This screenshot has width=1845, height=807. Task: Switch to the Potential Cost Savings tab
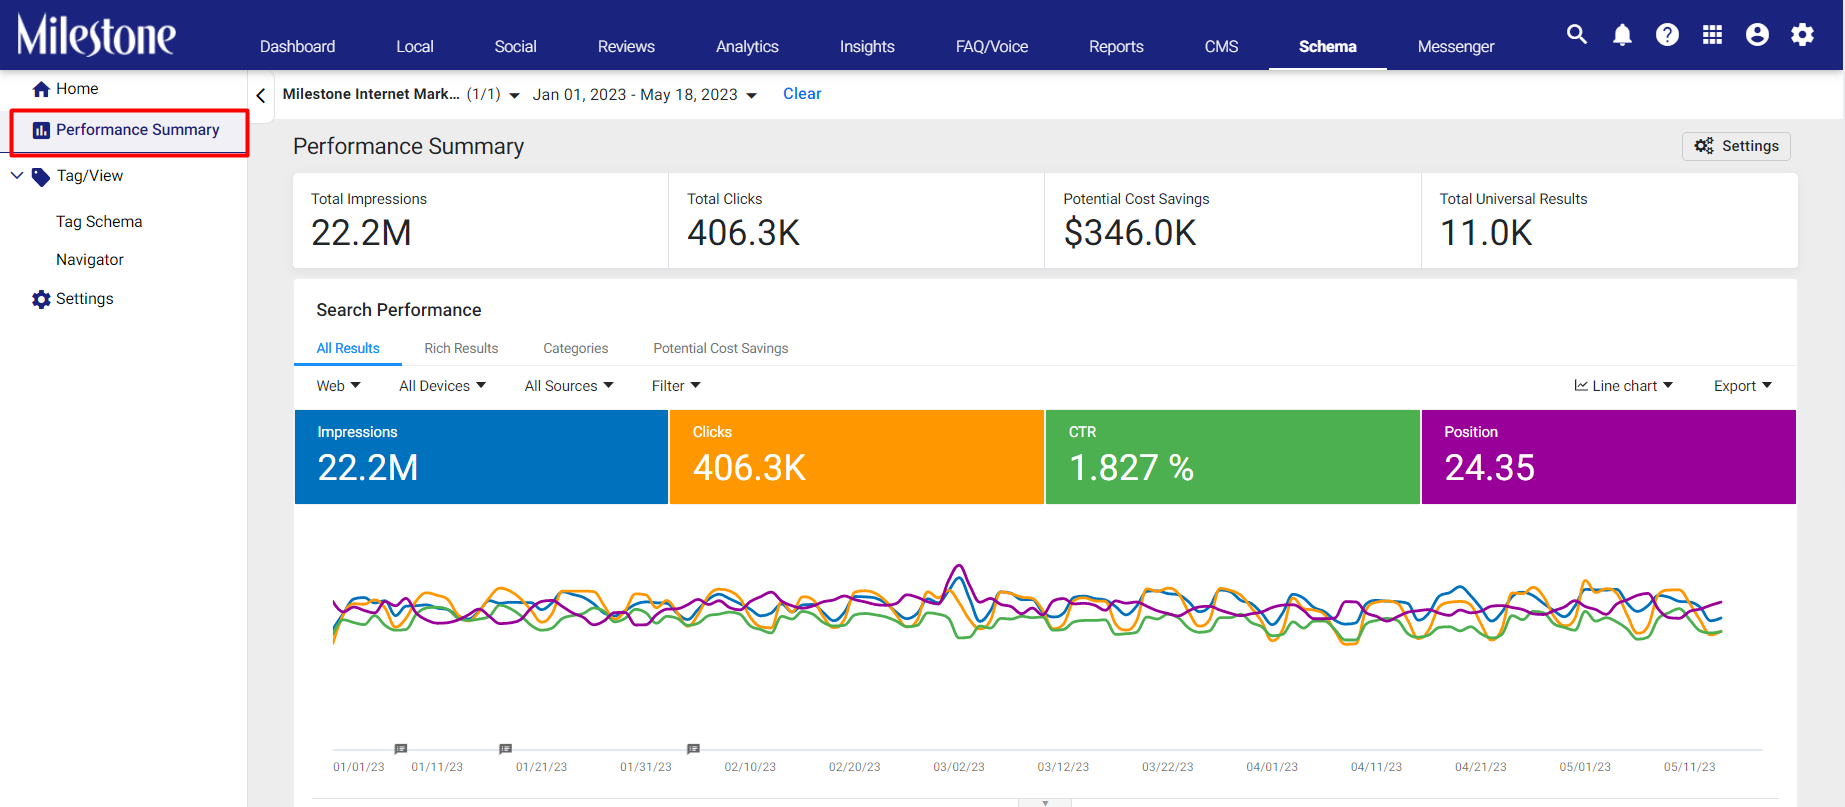pos(721,348)
